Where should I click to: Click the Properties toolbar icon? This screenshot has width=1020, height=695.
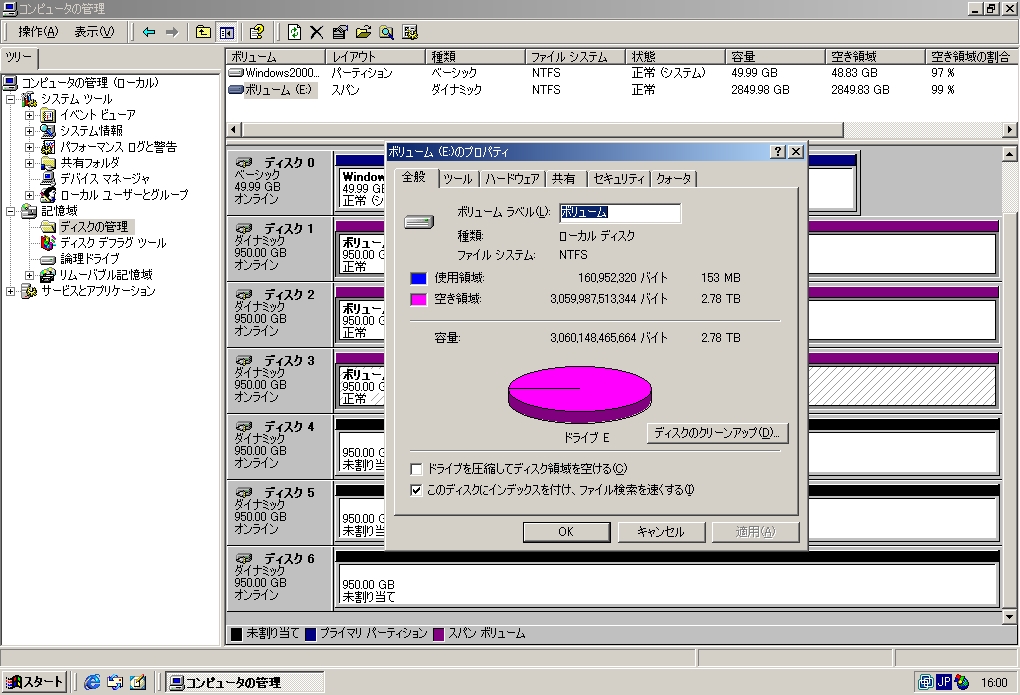(x=340, y=32)
